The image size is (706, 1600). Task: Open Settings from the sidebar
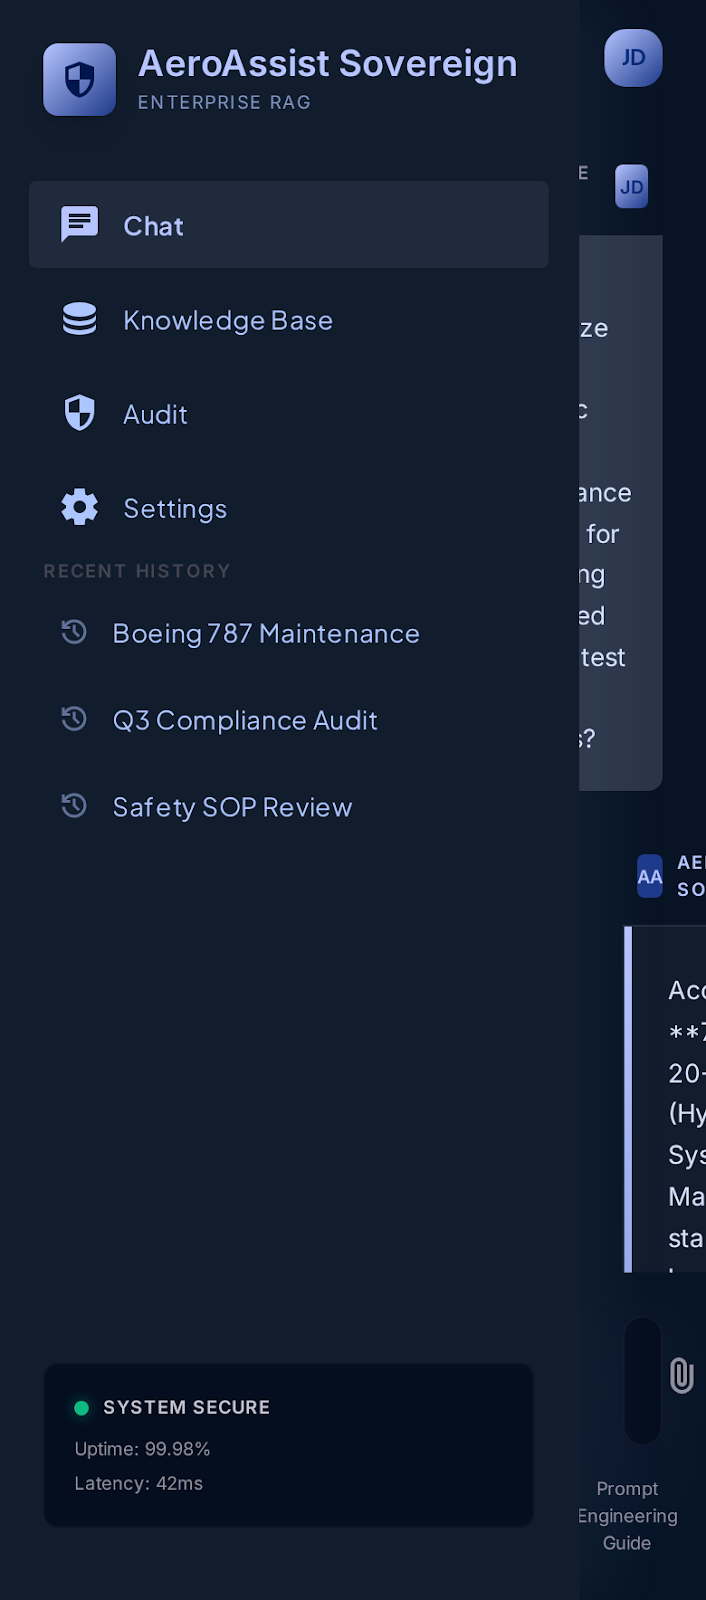coord(289,508)
